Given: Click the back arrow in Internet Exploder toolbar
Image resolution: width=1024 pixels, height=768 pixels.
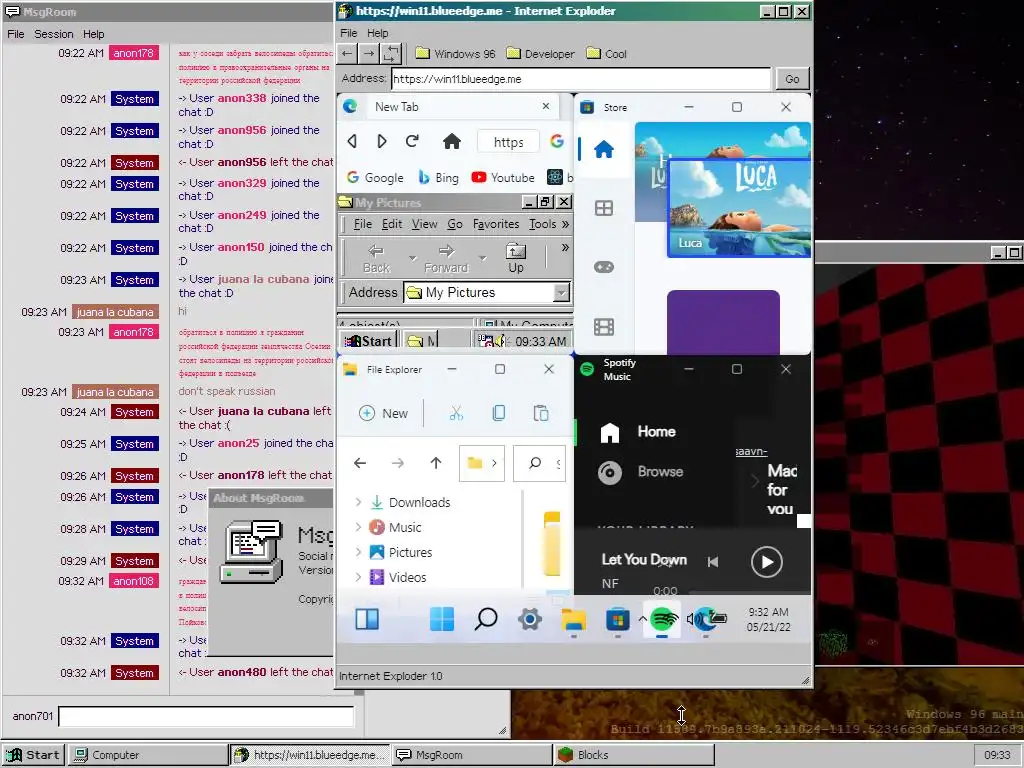Looking at the screenshot, I should pyautogui.click(x=347, y=54).
